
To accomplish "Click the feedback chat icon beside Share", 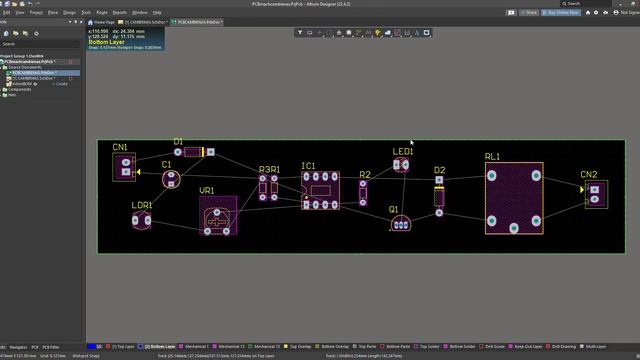I will (511, 13).
